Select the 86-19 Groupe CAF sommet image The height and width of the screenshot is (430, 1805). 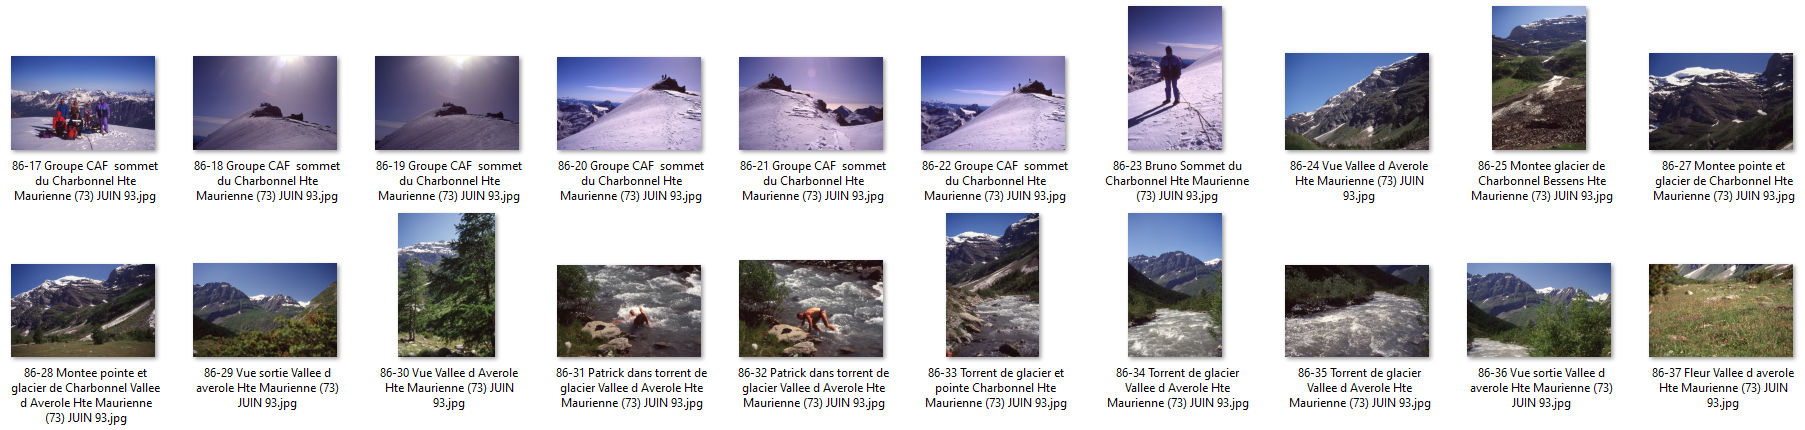(447, 103)
